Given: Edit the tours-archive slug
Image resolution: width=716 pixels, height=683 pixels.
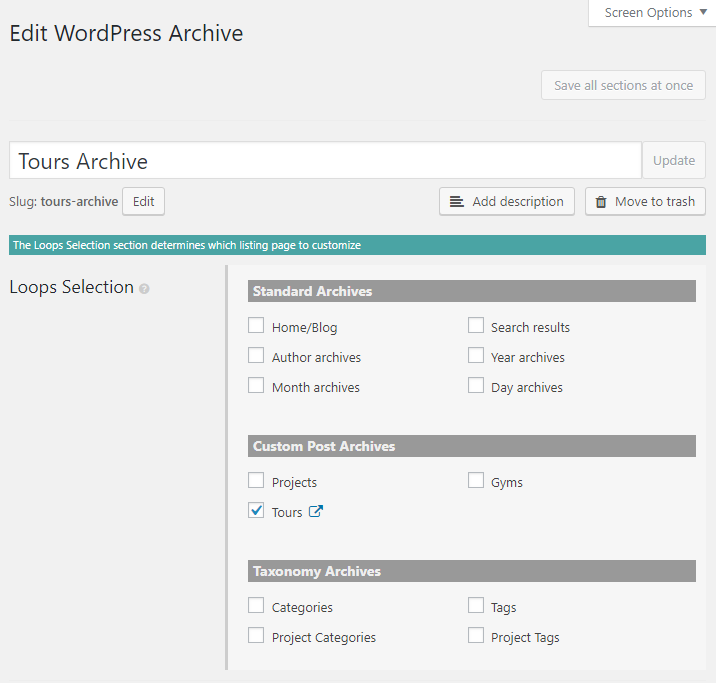Looking at the screenshot, I should tap(143, 201).
